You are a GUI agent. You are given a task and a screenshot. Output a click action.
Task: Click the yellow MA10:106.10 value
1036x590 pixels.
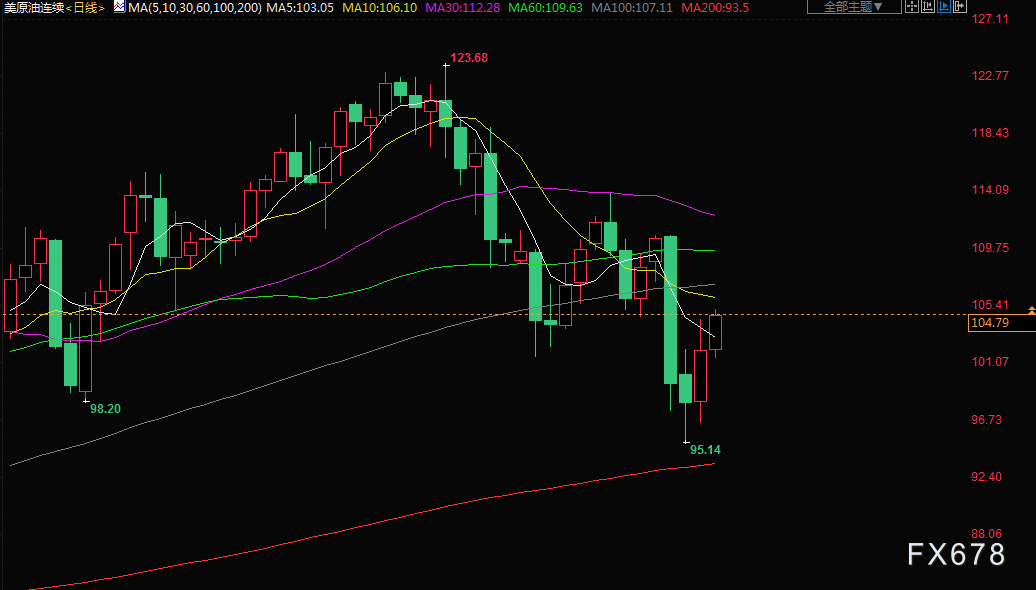point(381,8)
